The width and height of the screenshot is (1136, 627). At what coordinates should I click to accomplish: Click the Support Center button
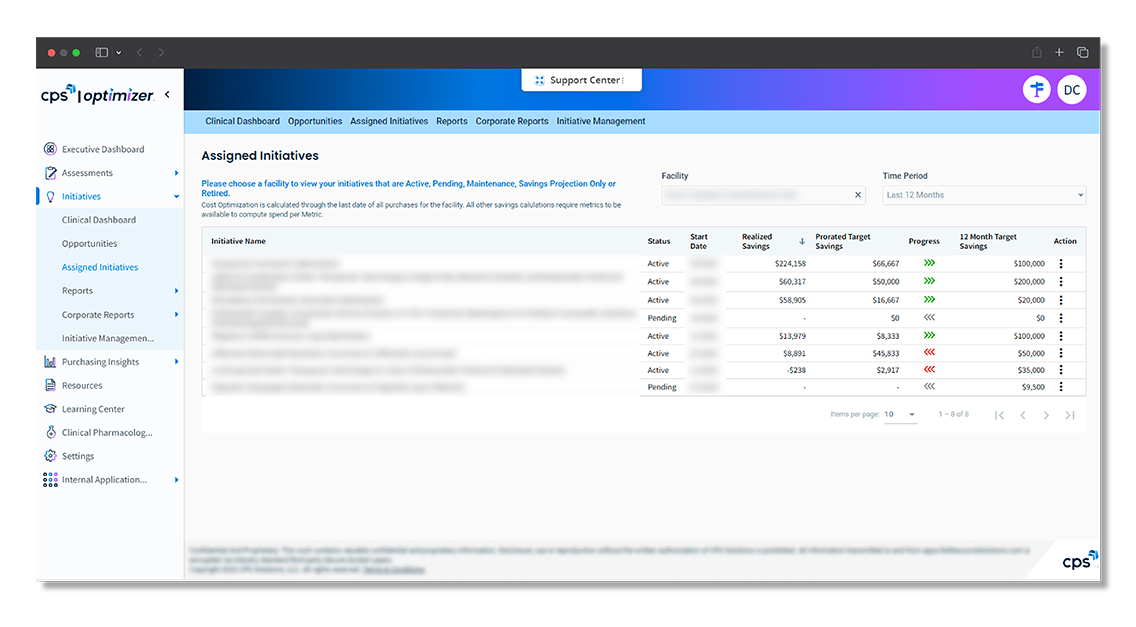point(581,79)
